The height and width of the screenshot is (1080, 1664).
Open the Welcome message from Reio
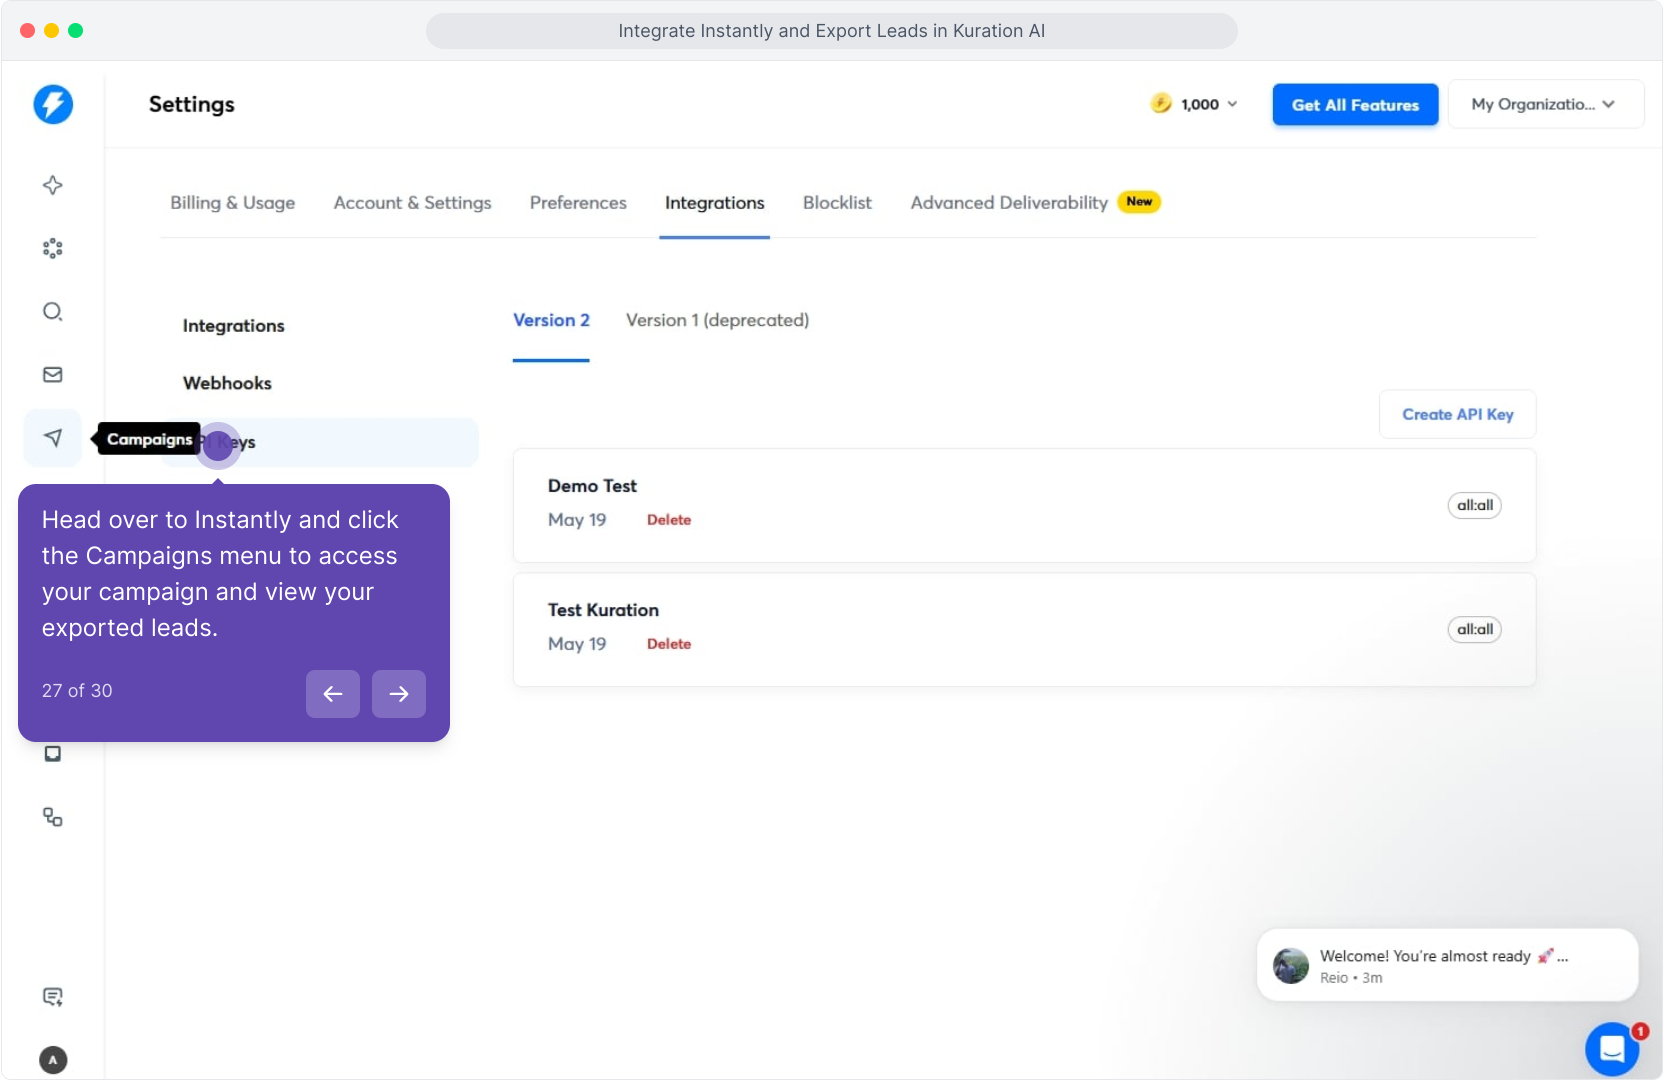(x=1447, y=965)
